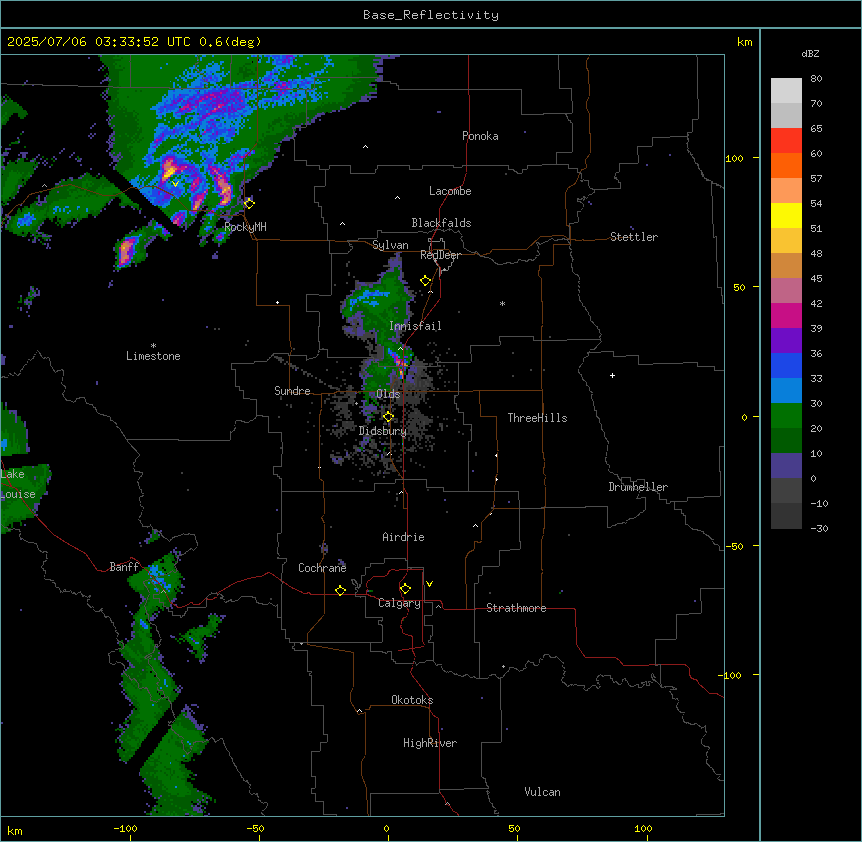Click the Stettler city label
The image size is (862, 842).
(x=634, y=237)
